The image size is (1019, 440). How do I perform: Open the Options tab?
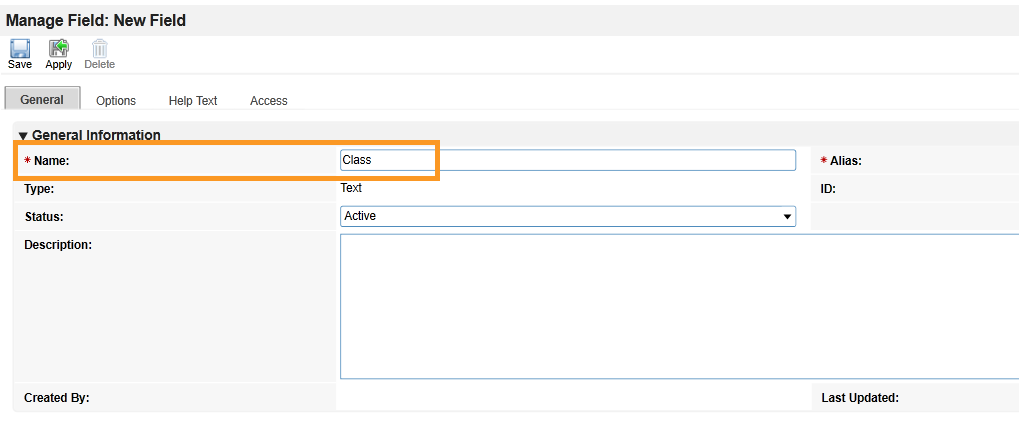[116, 101]
